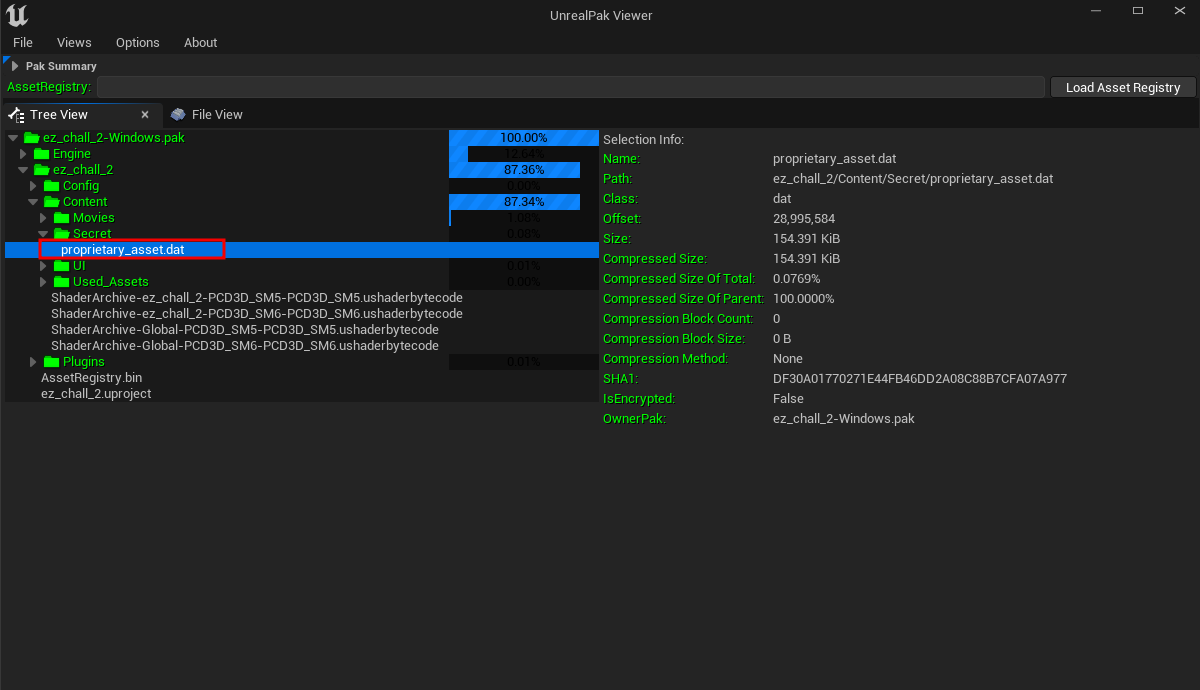Screen dimensions: 1200x690
Task: Switch to the File View tab
Action: coord(216,115)
